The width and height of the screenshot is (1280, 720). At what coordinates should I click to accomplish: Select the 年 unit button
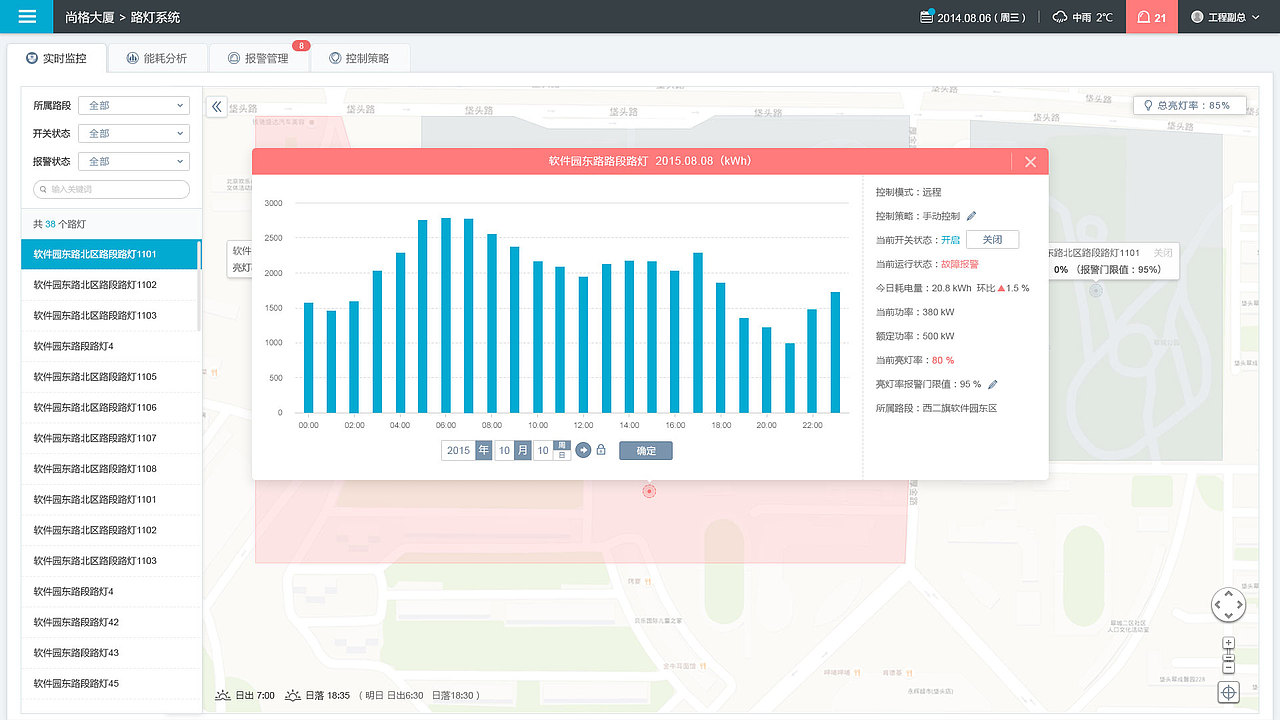point(484,451)
